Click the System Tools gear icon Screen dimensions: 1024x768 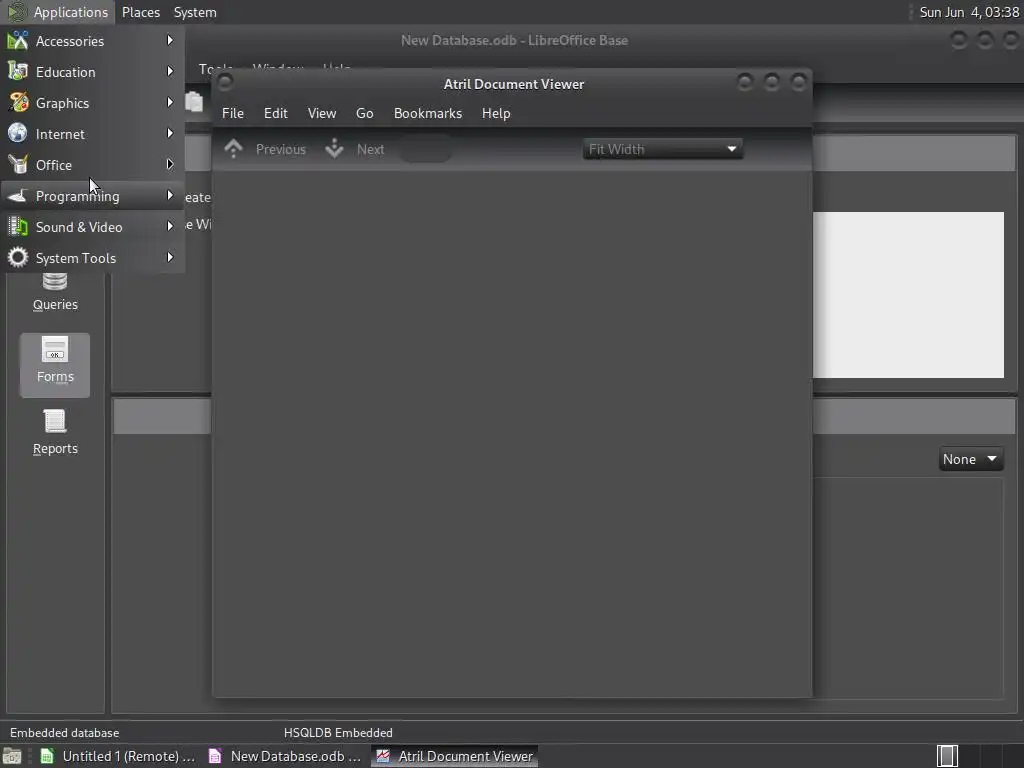pyautogui.click(x=18, y=257)
